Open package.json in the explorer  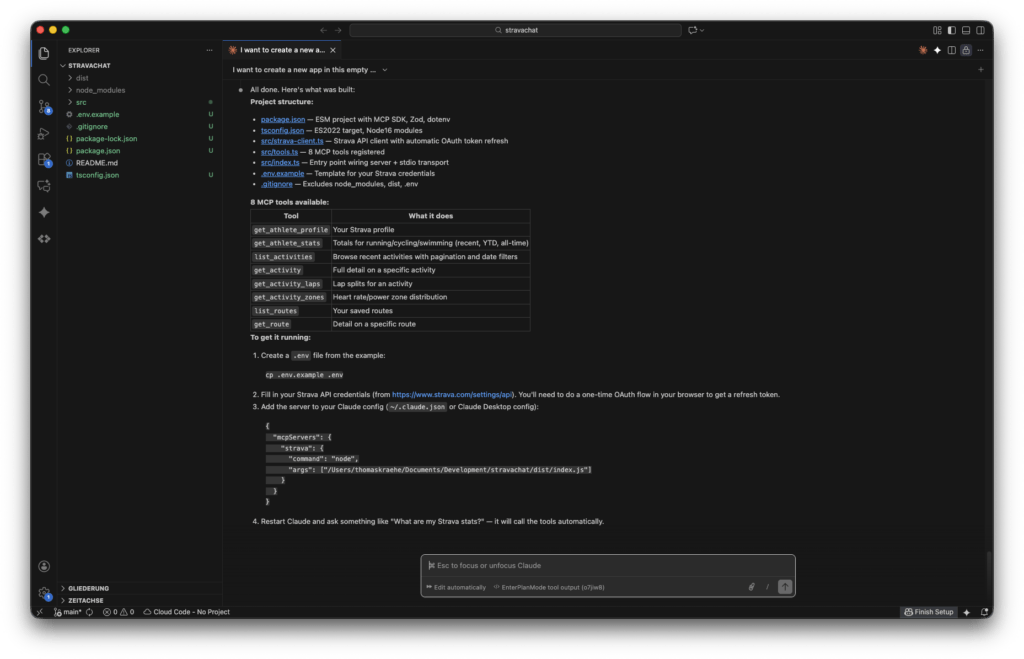(x=98, y=151)
